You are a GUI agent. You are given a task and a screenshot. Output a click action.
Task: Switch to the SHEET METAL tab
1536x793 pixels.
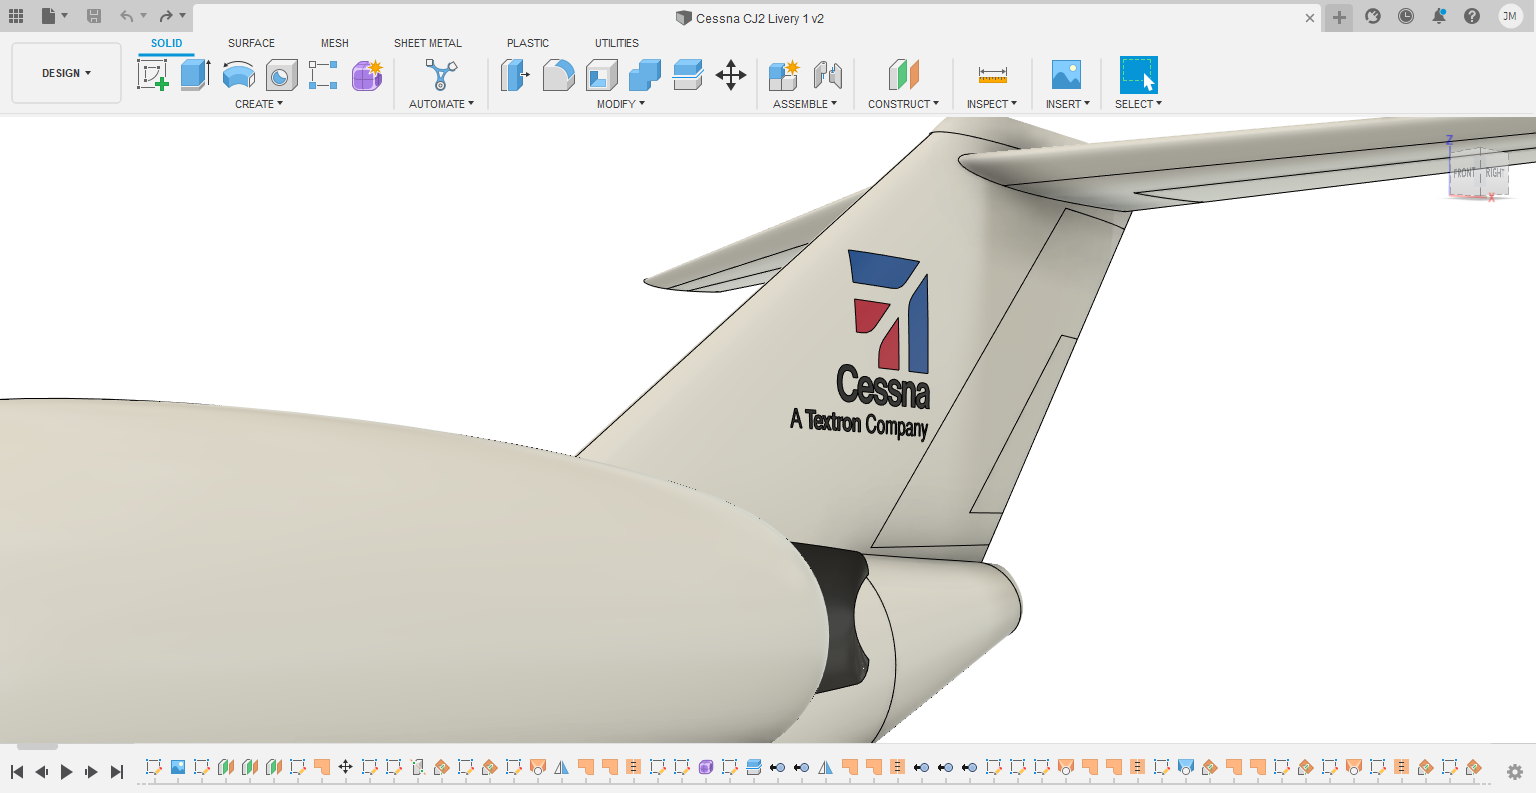pyautogui.click(x=428, y=43)
